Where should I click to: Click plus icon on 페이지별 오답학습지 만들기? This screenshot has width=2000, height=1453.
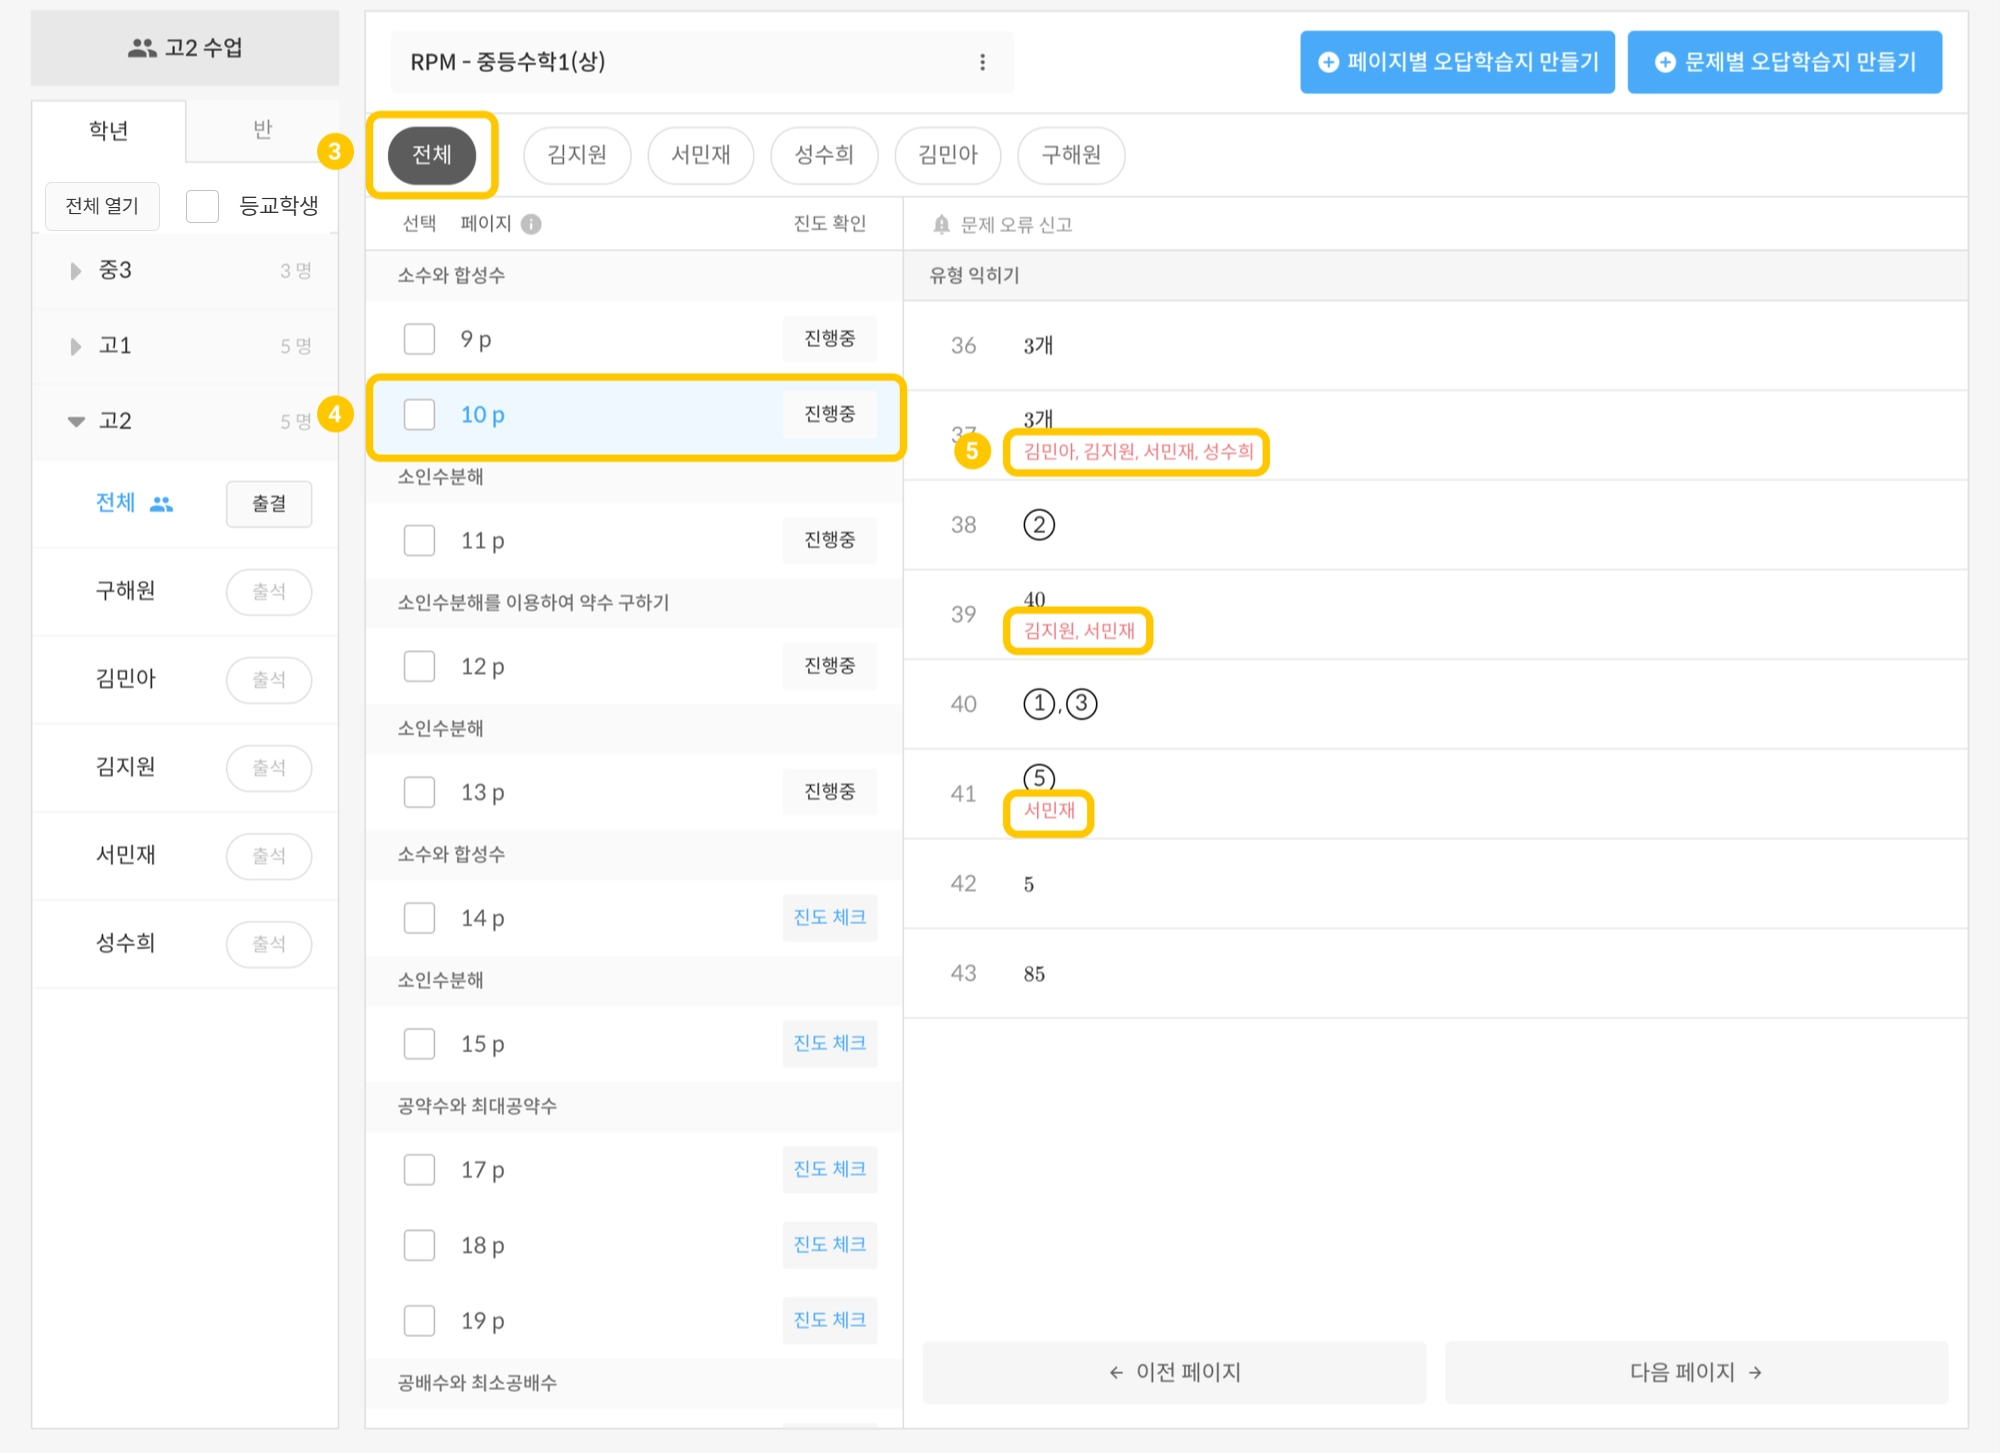1328,62
